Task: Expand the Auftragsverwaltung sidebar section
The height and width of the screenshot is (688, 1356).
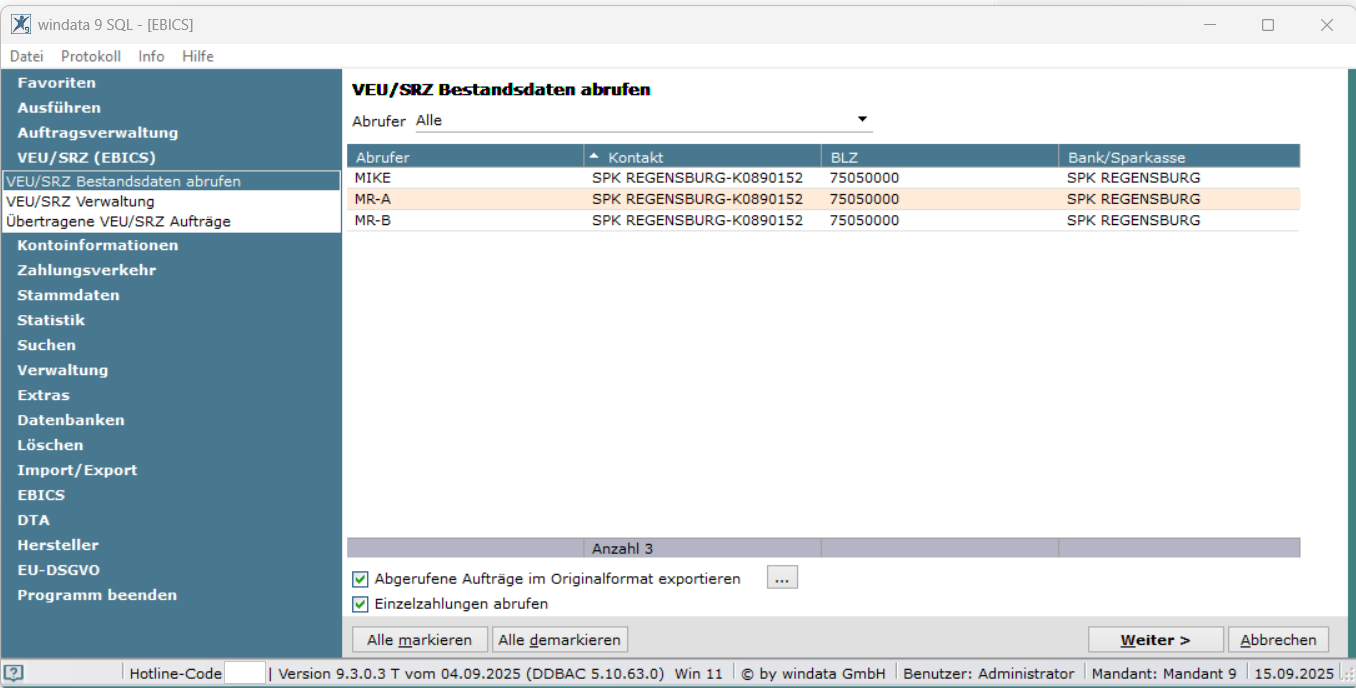Action: coord(98,133)
